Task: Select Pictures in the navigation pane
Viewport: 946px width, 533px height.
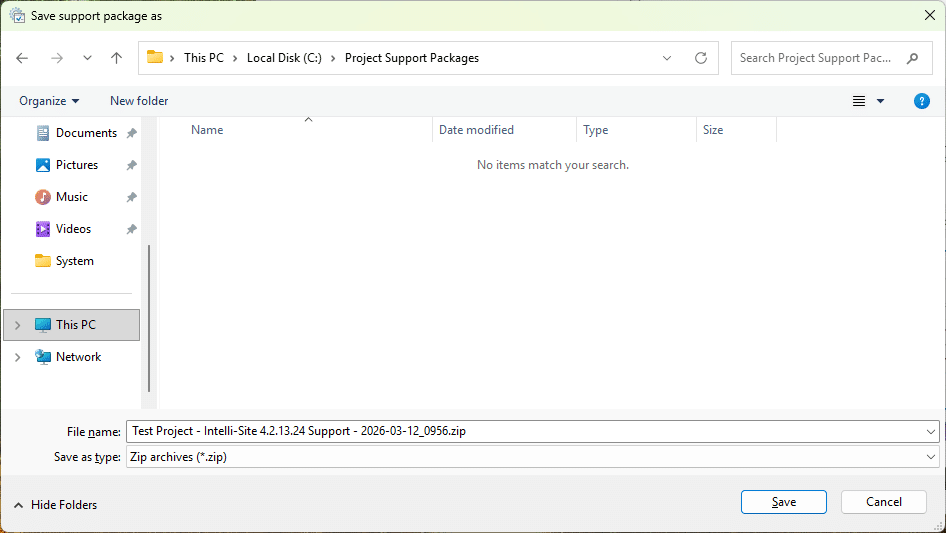Action: pos(76,165)
